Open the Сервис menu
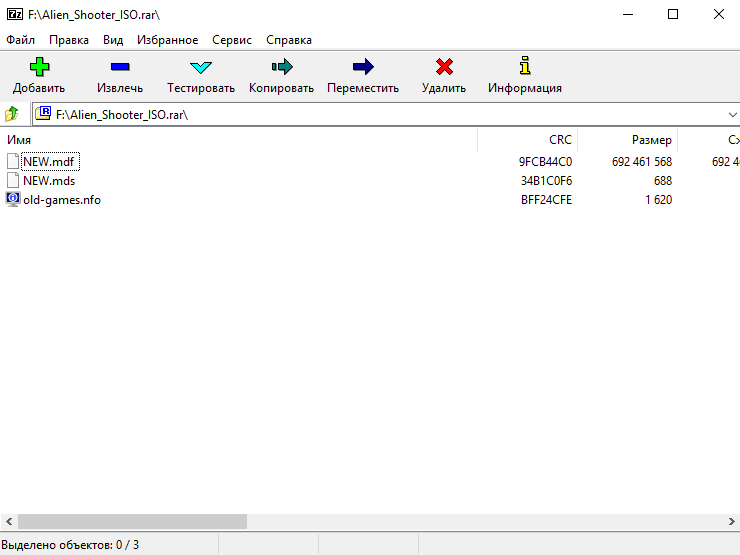 click(x=232, y=40)
